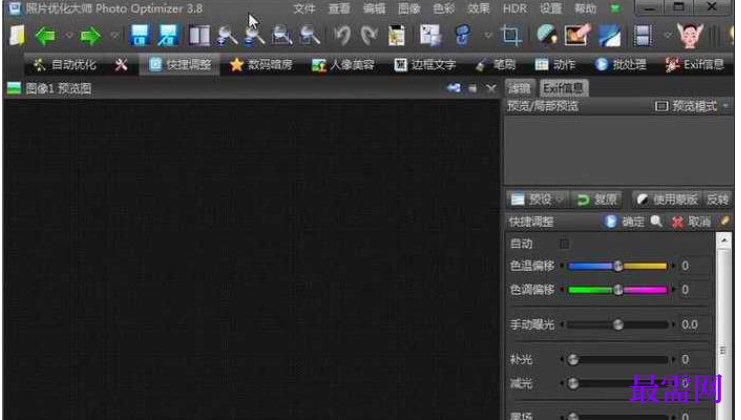Click the green icon next to 帮助 menu
Image resolution: width=741 pixels, height=420 pixels.
click(615, 9)
